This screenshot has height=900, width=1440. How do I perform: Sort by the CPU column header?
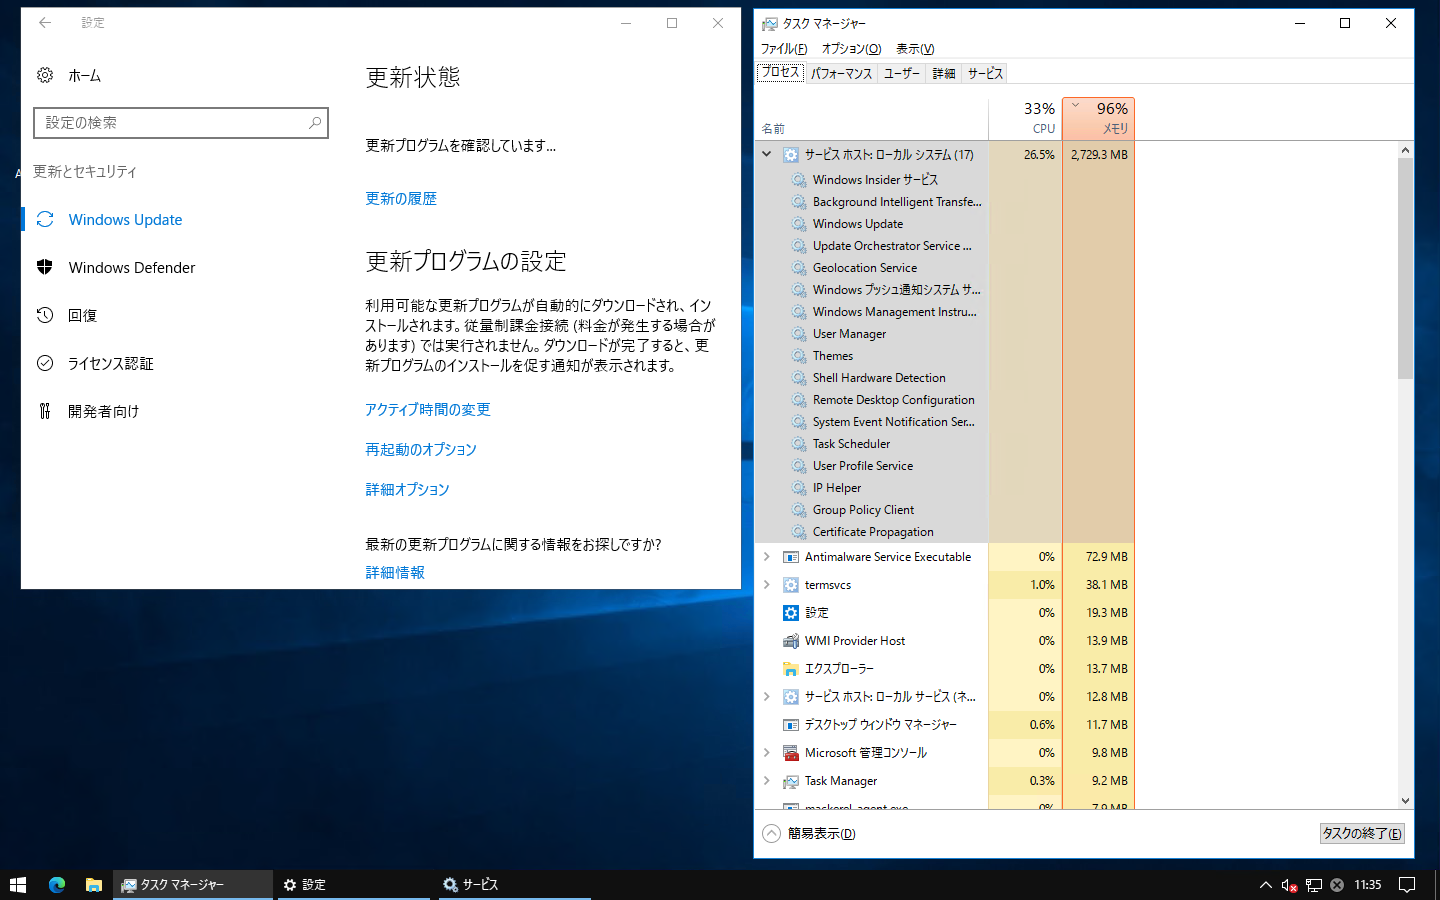click(1025, 118)
